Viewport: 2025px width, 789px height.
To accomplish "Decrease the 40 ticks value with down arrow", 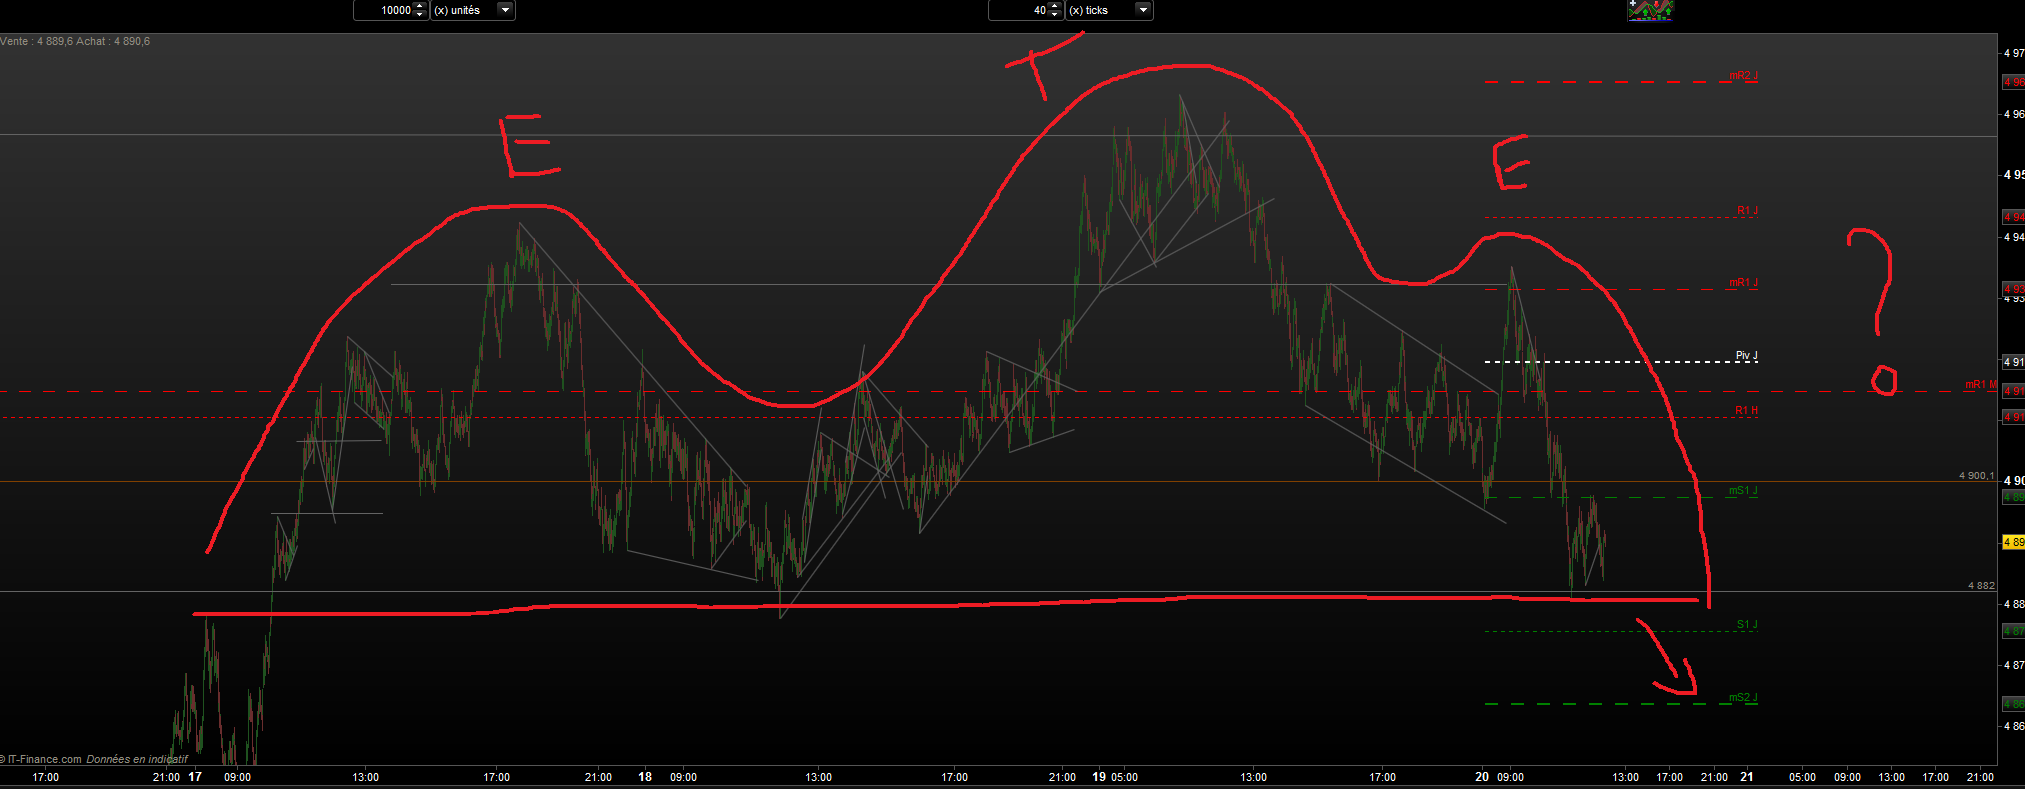I will point(1055,15).
